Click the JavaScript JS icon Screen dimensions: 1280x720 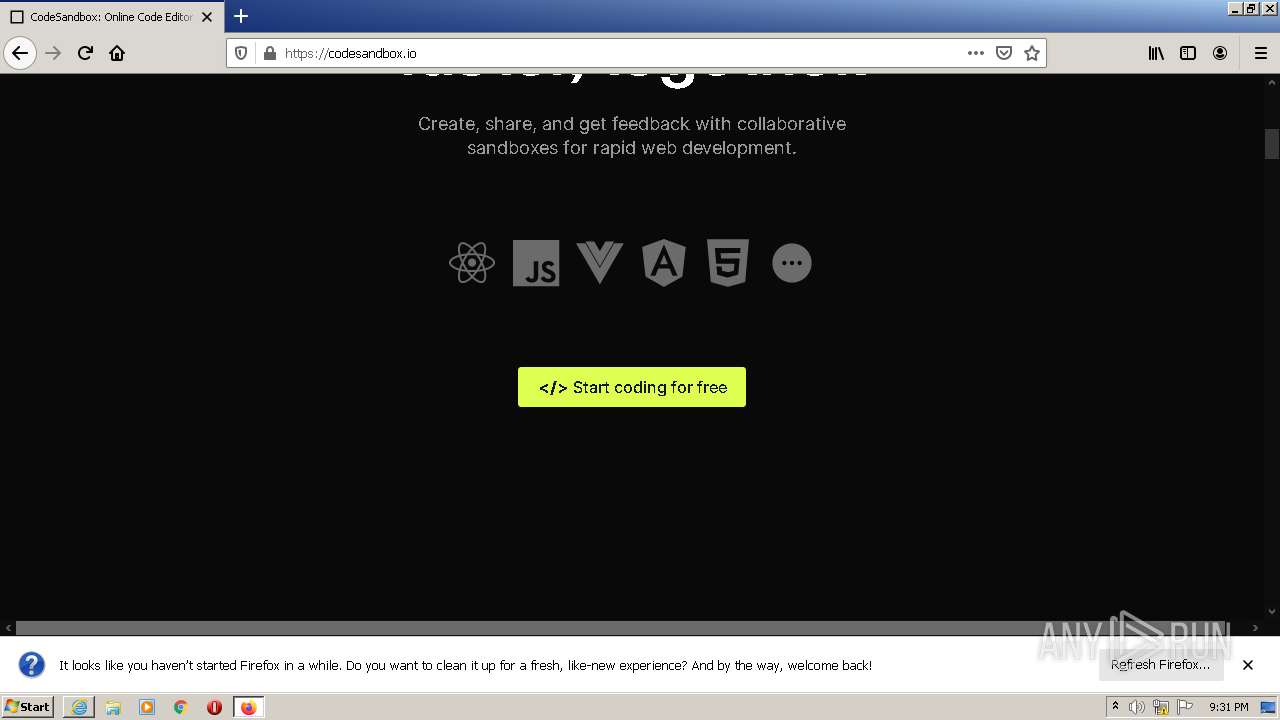coord(536,263)
